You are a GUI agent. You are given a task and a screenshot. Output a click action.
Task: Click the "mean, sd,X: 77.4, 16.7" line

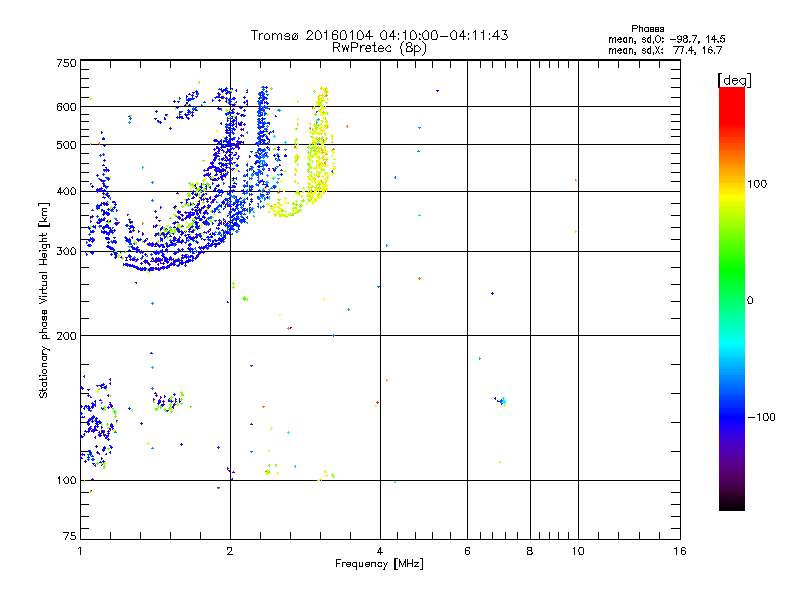tap(665, 50)
